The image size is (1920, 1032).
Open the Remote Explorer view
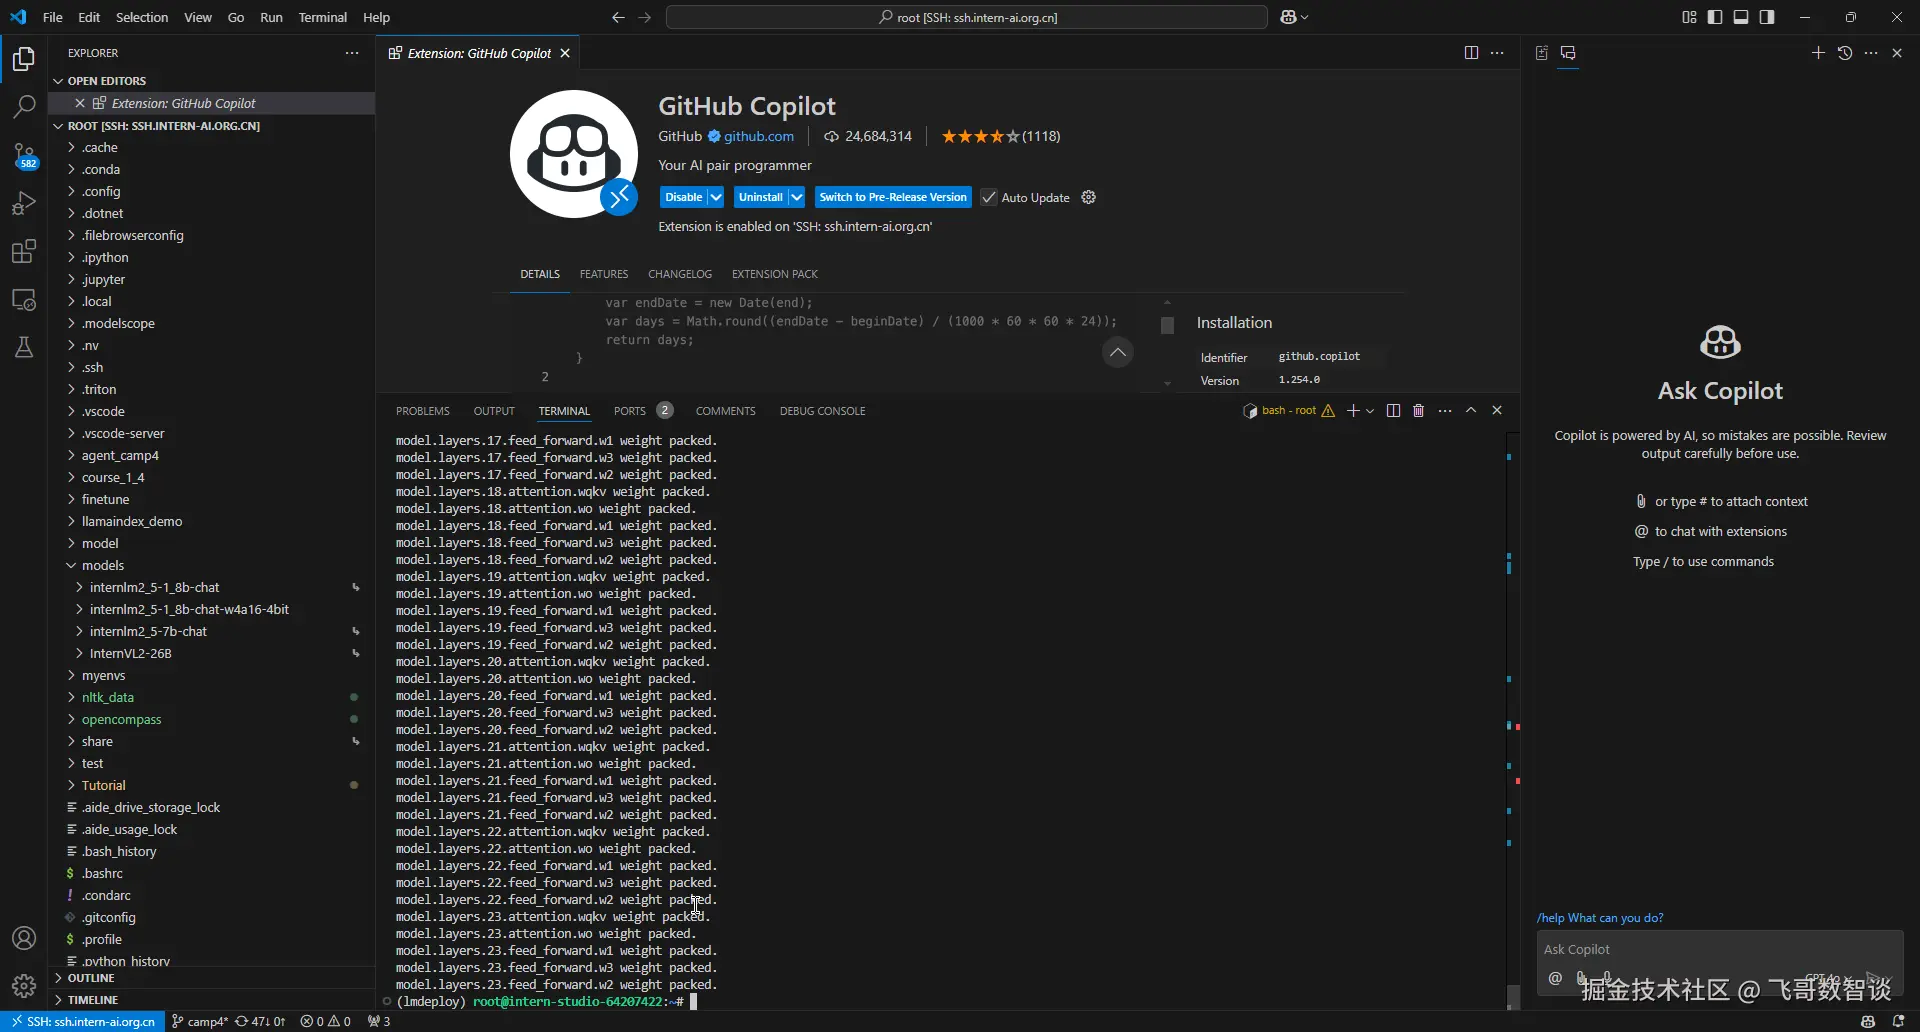(24, 299)
